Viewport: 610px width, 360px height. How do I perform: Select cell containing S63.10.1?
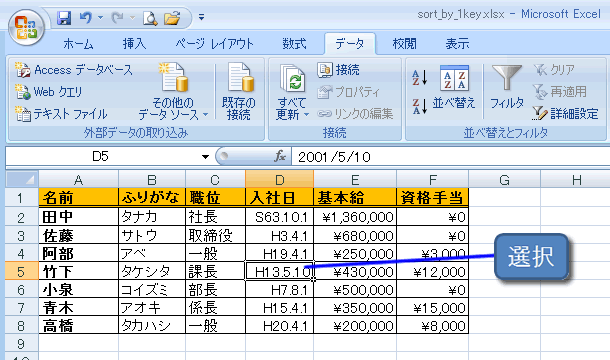coord(279,217)
